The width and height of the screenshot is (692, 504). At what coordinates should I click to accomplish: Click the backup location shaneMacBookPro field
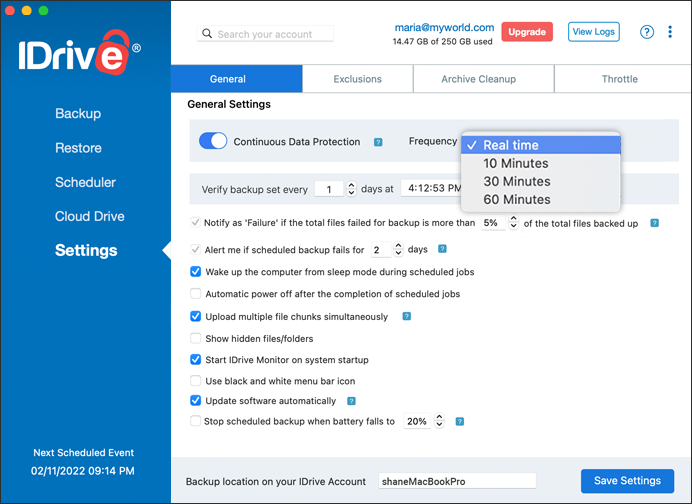457,481
